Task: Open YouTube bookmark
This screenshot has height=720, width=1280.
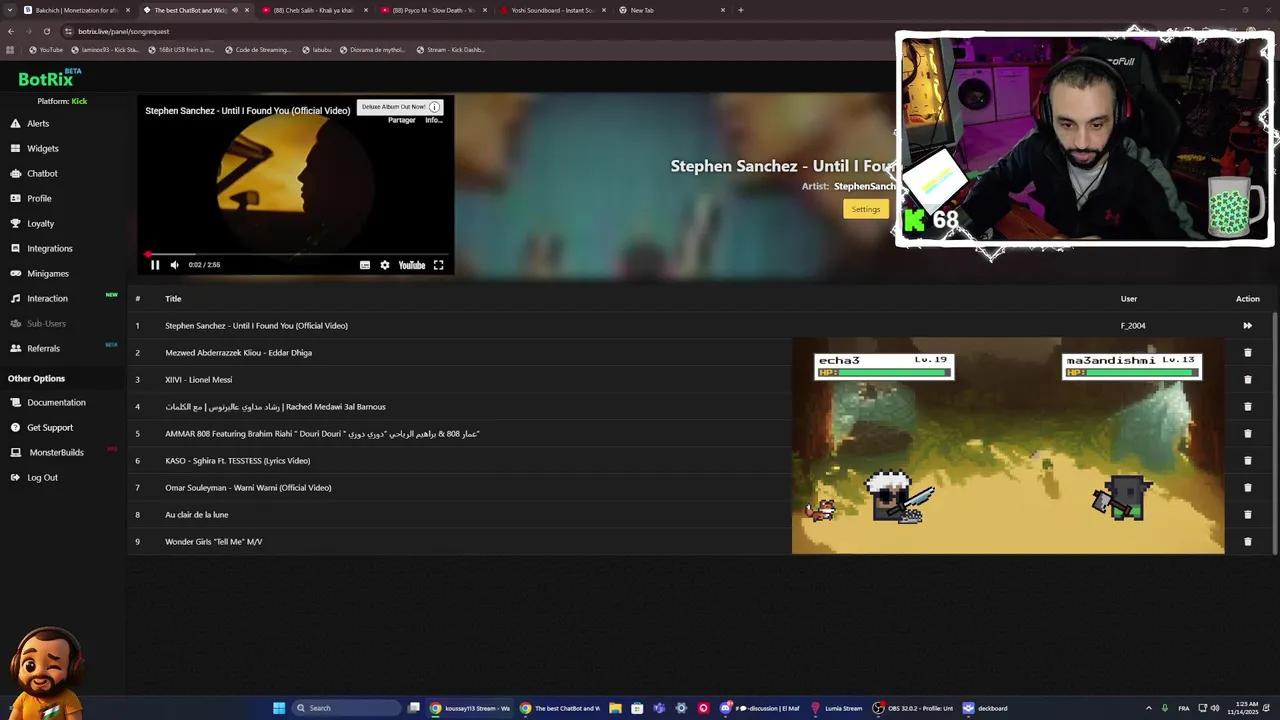Action: 46,49
